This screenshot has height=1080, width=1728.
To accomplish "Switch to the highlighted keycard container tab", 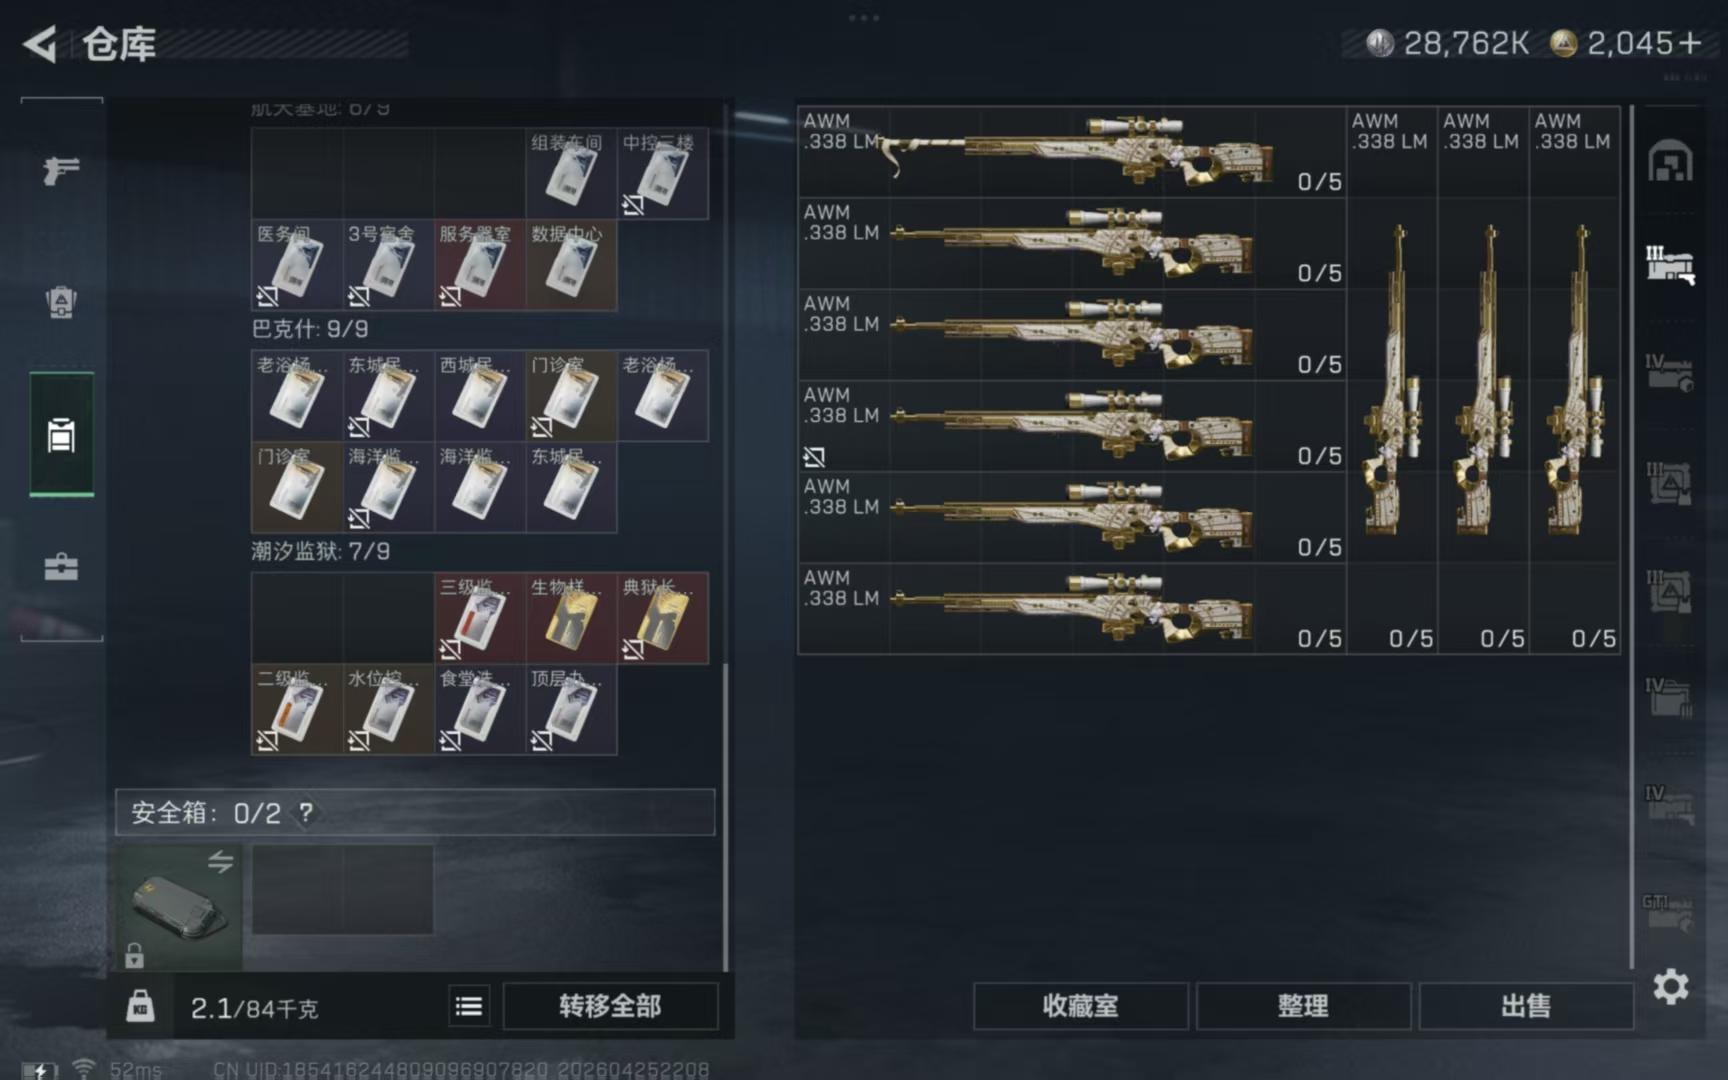I will [61, 435].
